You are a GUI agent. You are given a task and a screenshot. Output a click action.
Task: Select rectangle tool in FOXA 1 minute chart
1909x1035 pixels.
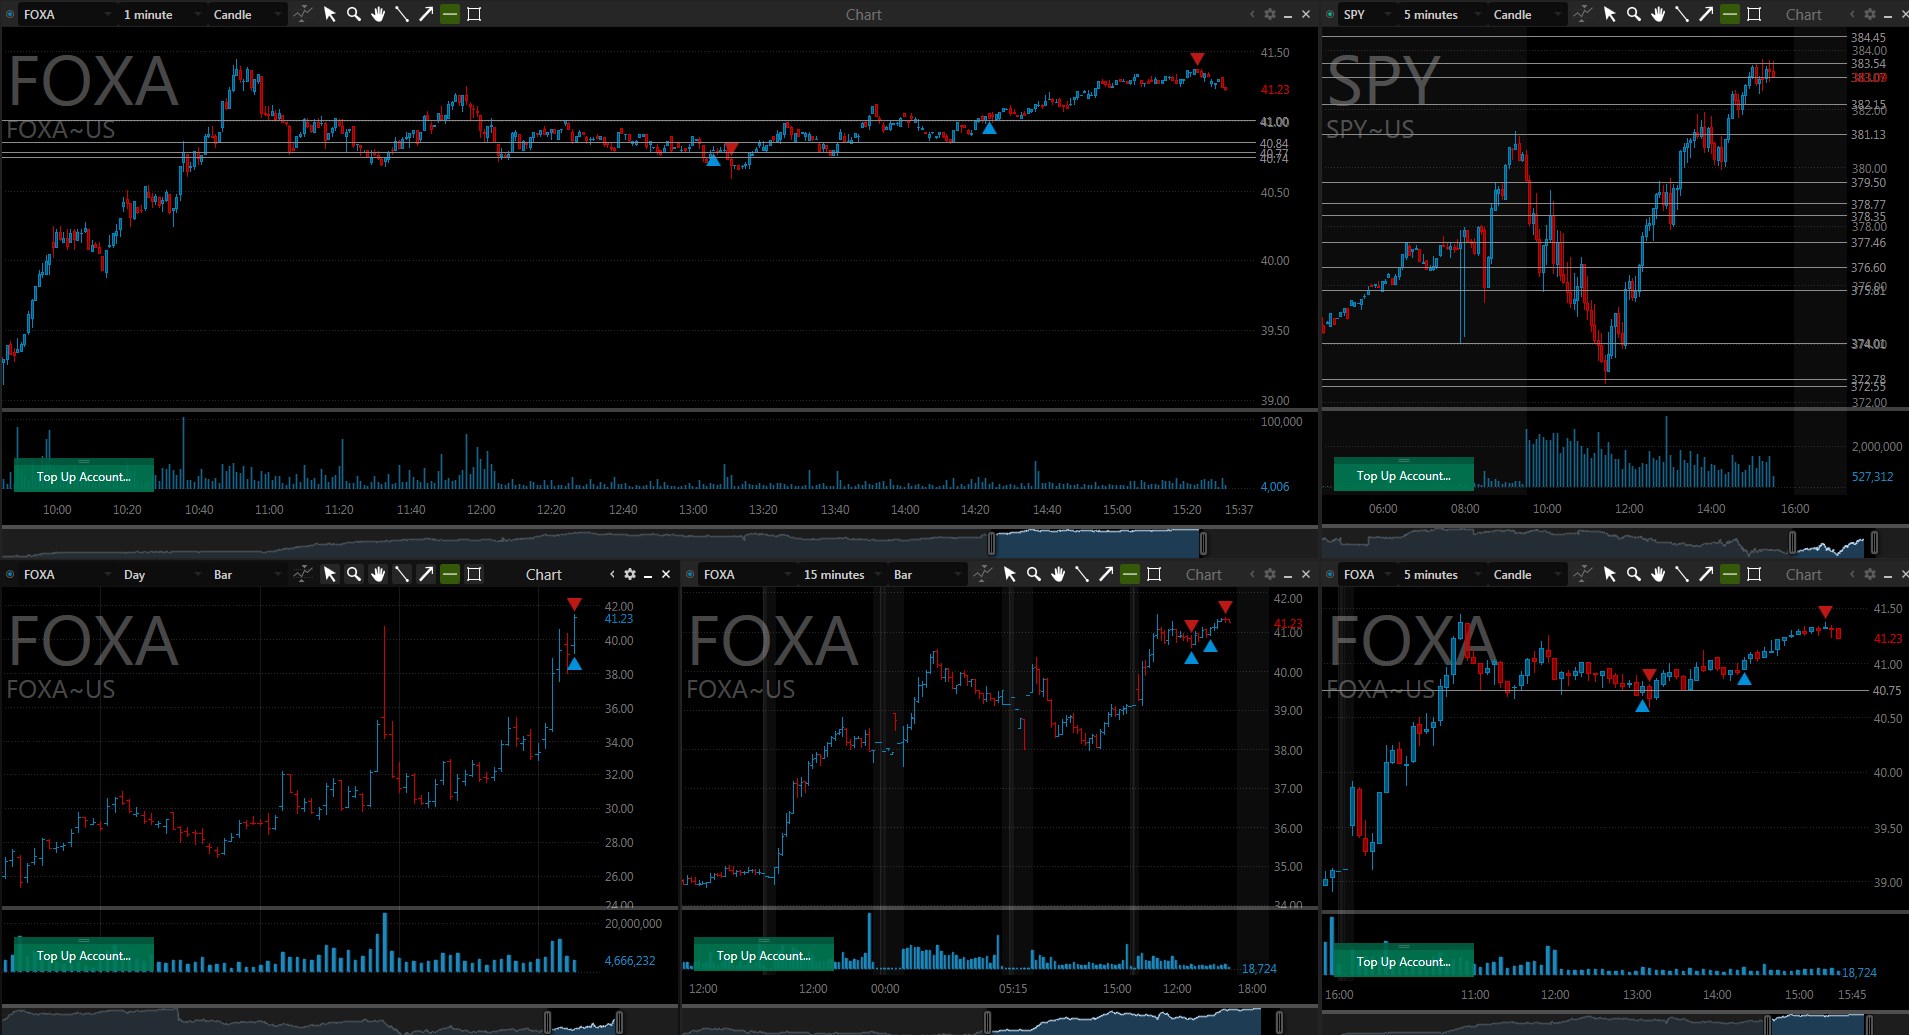coord(474,14)
